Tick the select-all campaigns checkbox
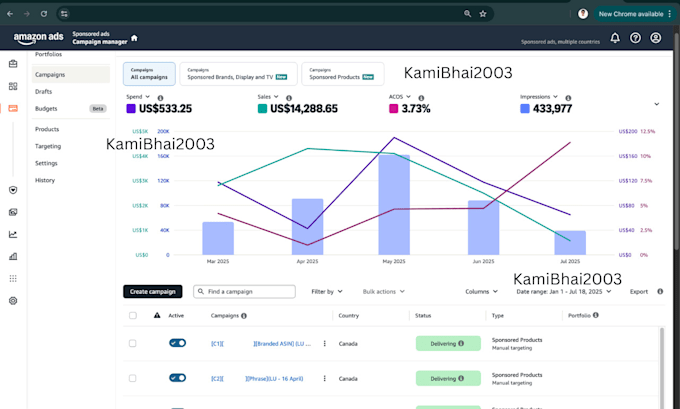Screen dimensions: 680x409 (x=133, y=315)
